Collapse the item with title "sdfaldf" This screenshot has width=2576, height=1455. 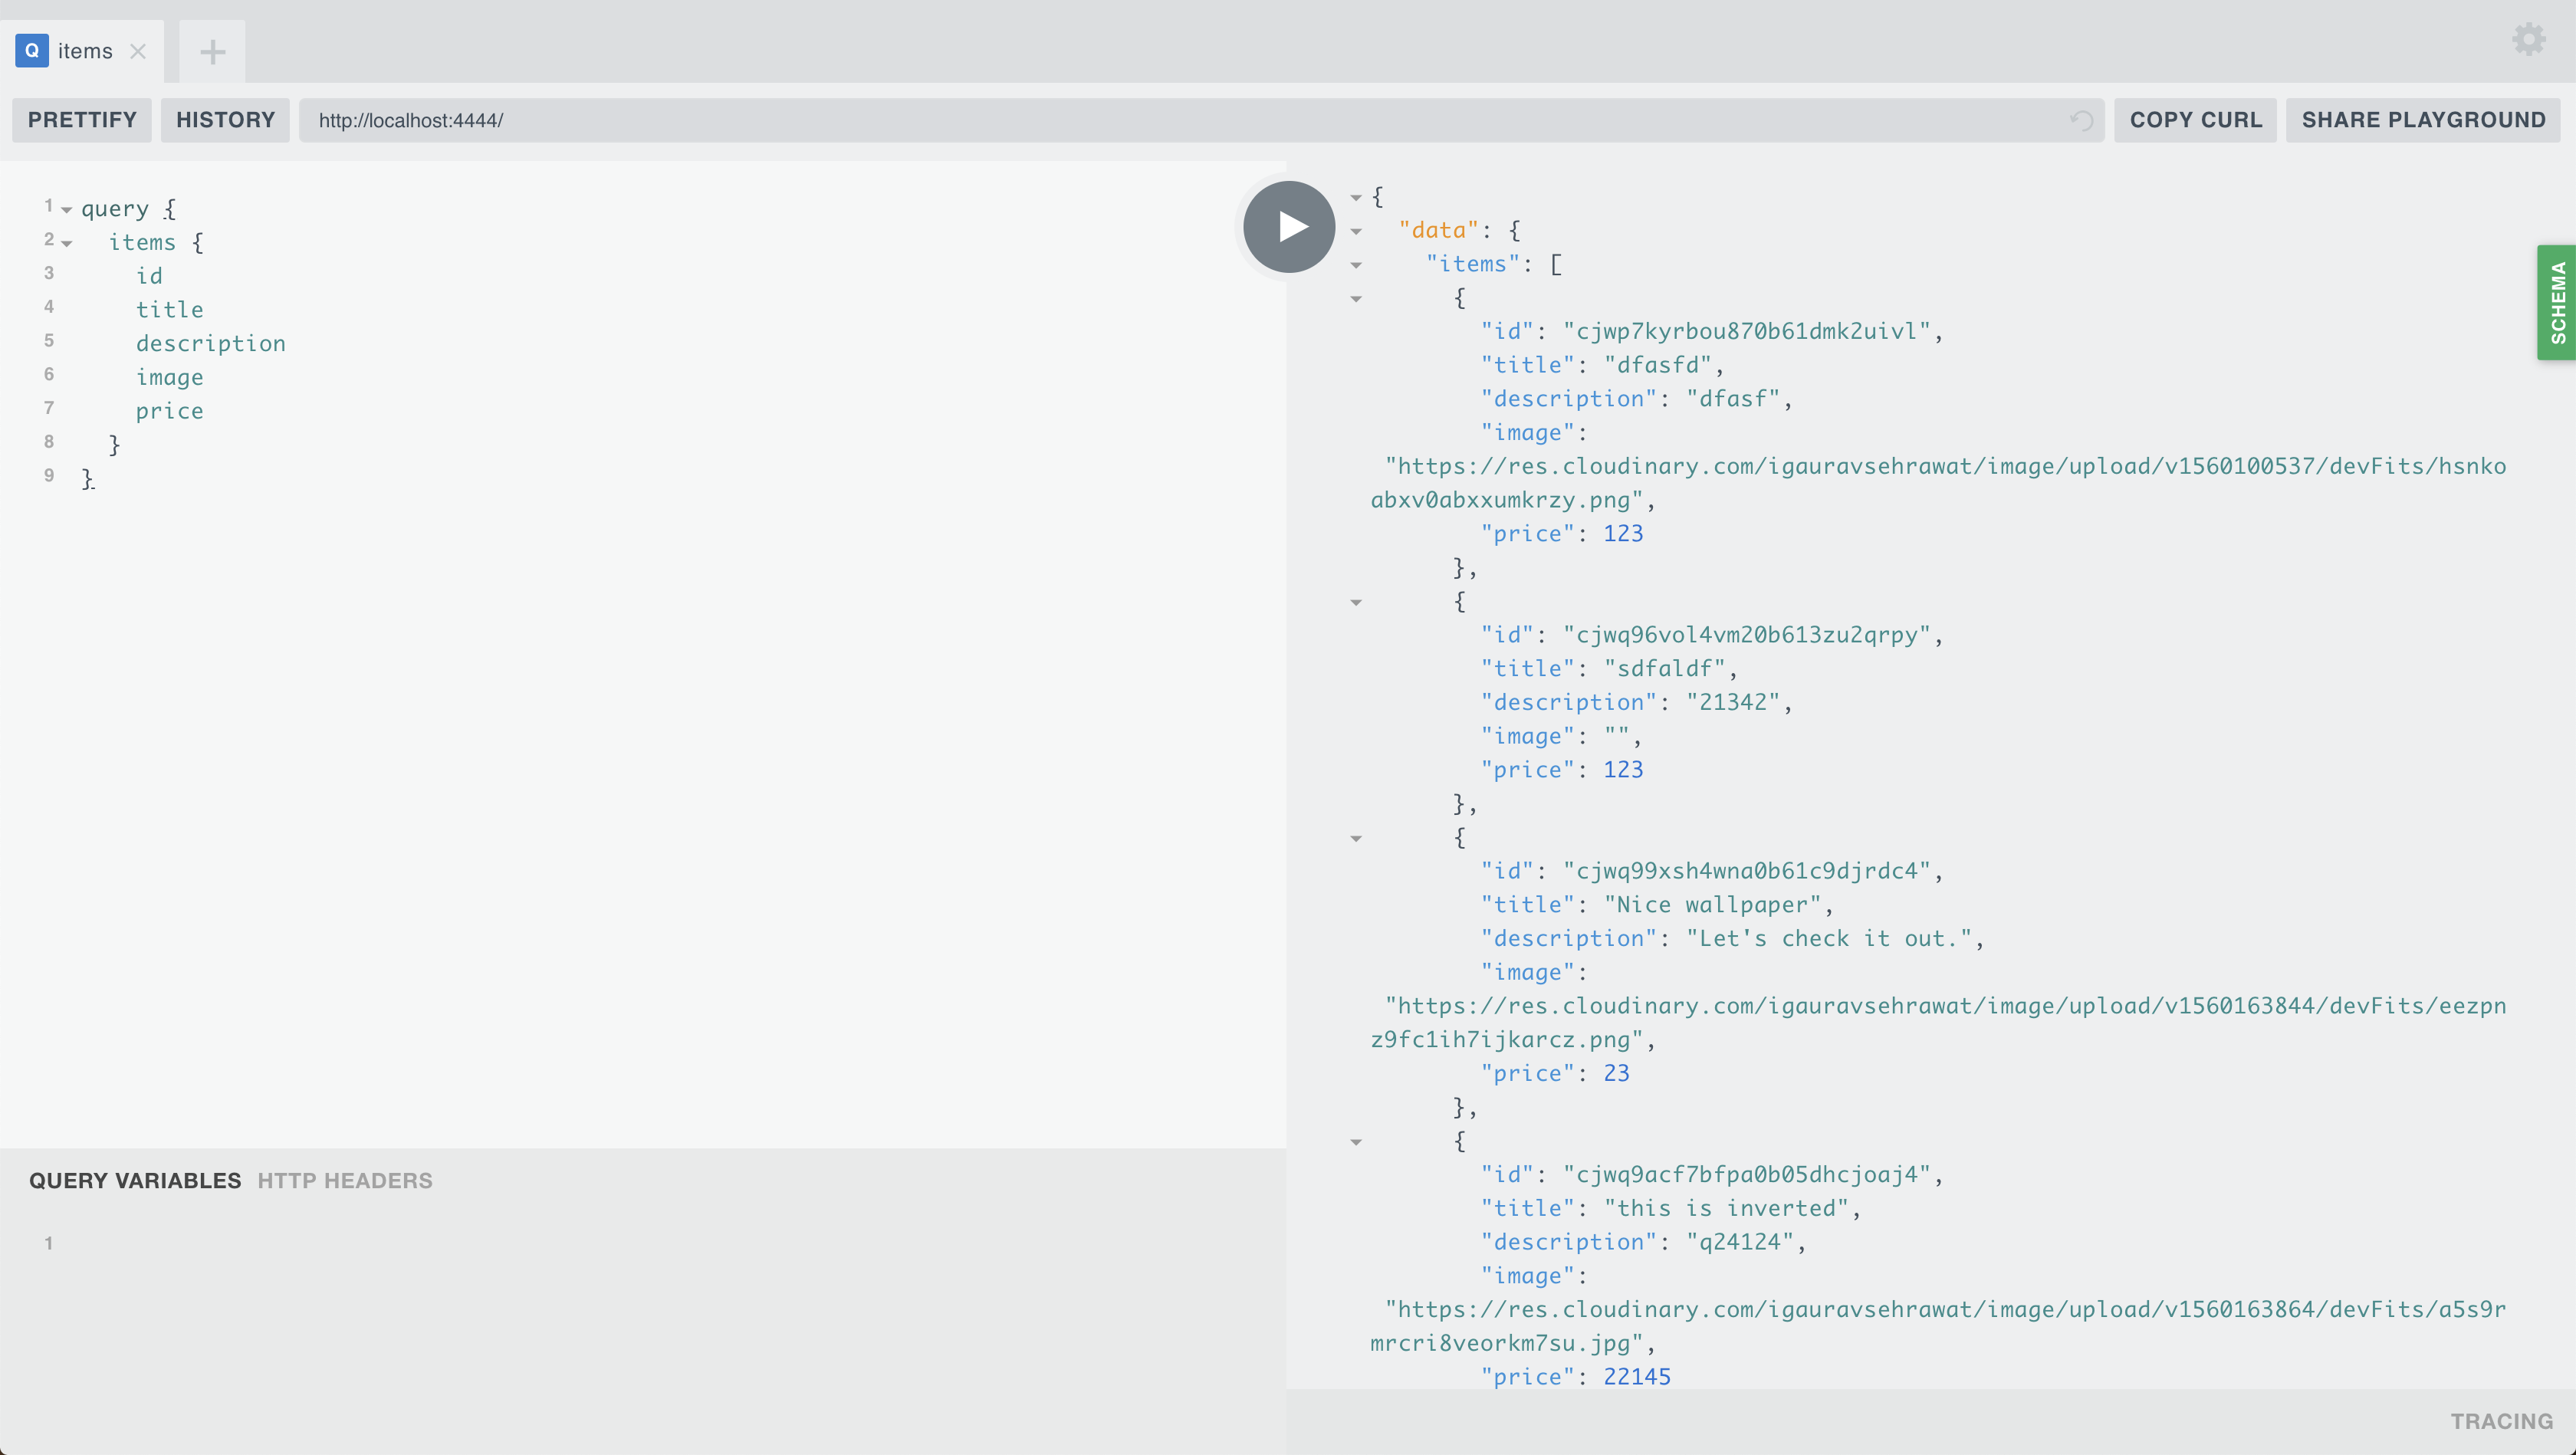(1356, 603)
